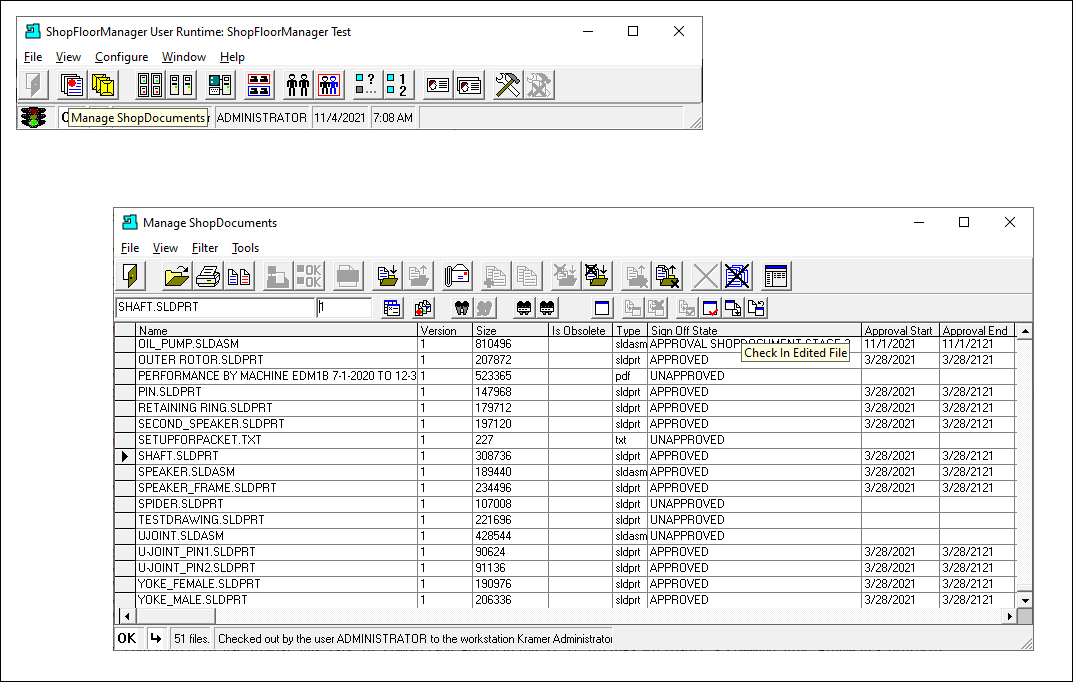Click the Is Obsolete column header

click(580, 330)
